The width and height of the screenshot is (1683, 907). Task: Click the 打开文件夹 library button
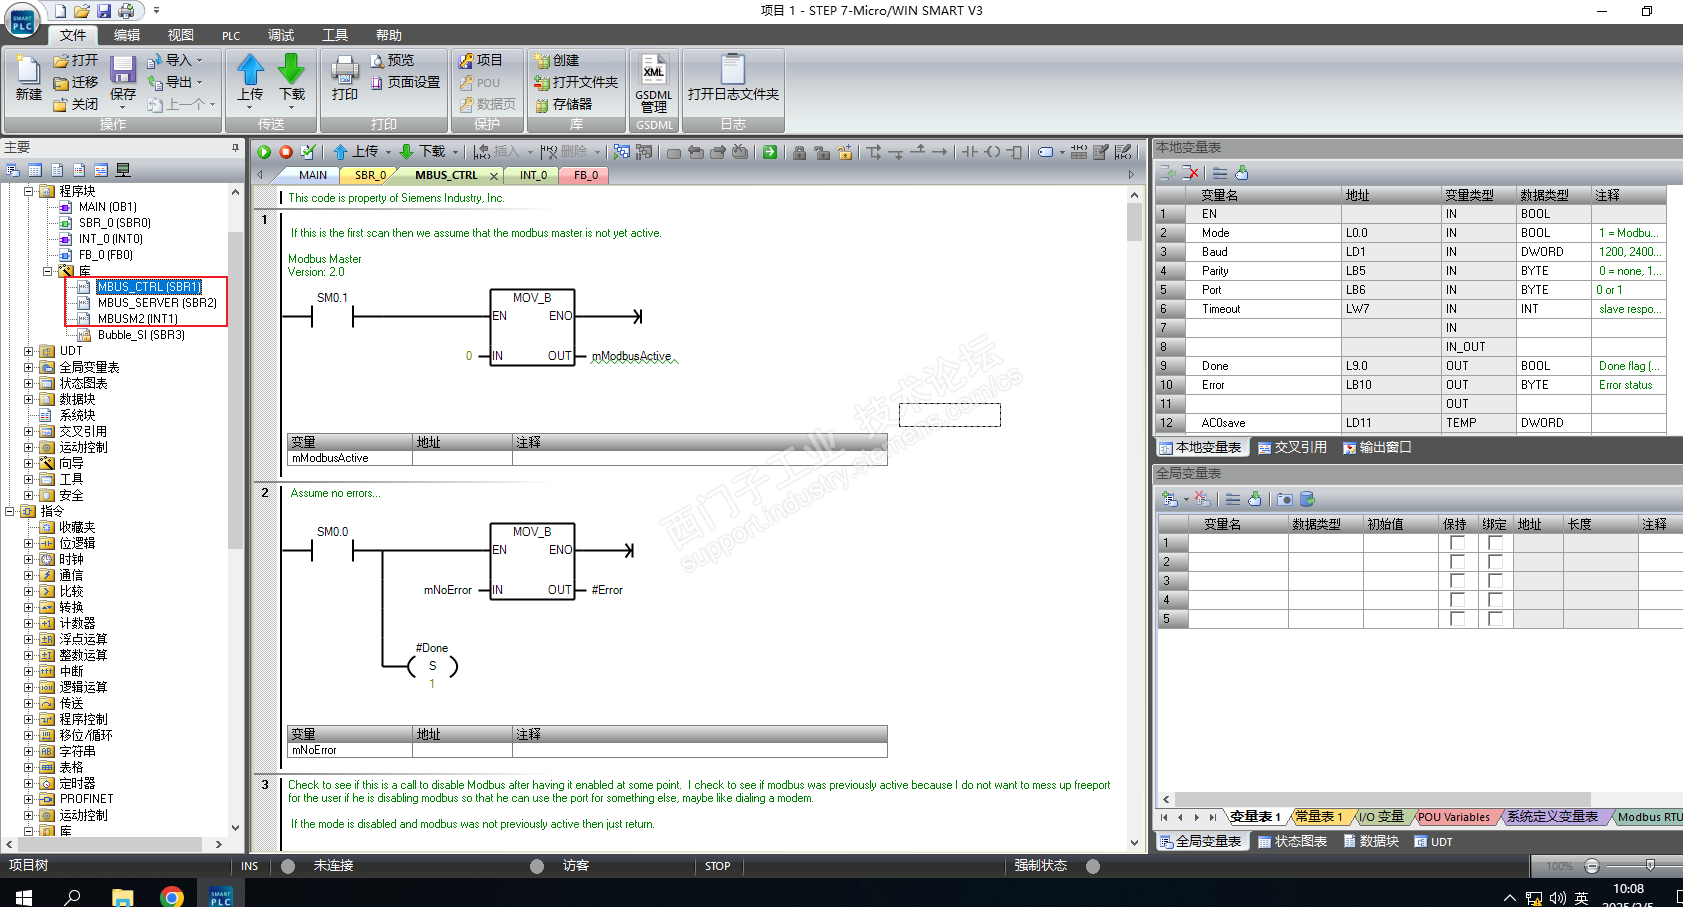(x=576, y=83)
